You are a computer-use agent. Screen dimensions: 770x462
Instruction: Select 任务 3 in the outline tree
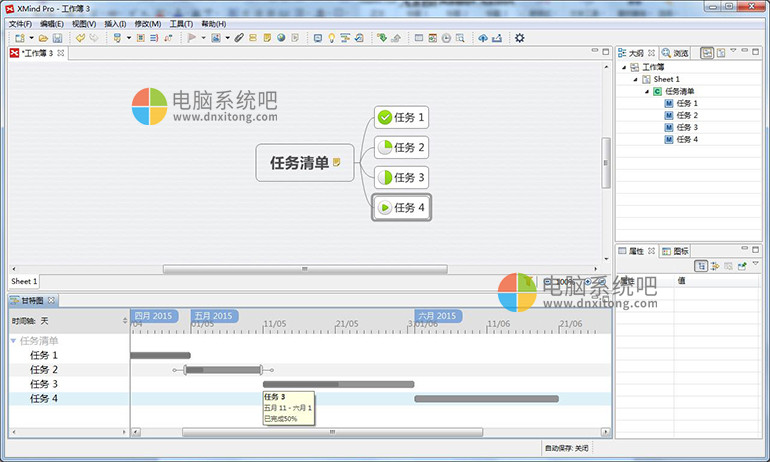(686, 127)
